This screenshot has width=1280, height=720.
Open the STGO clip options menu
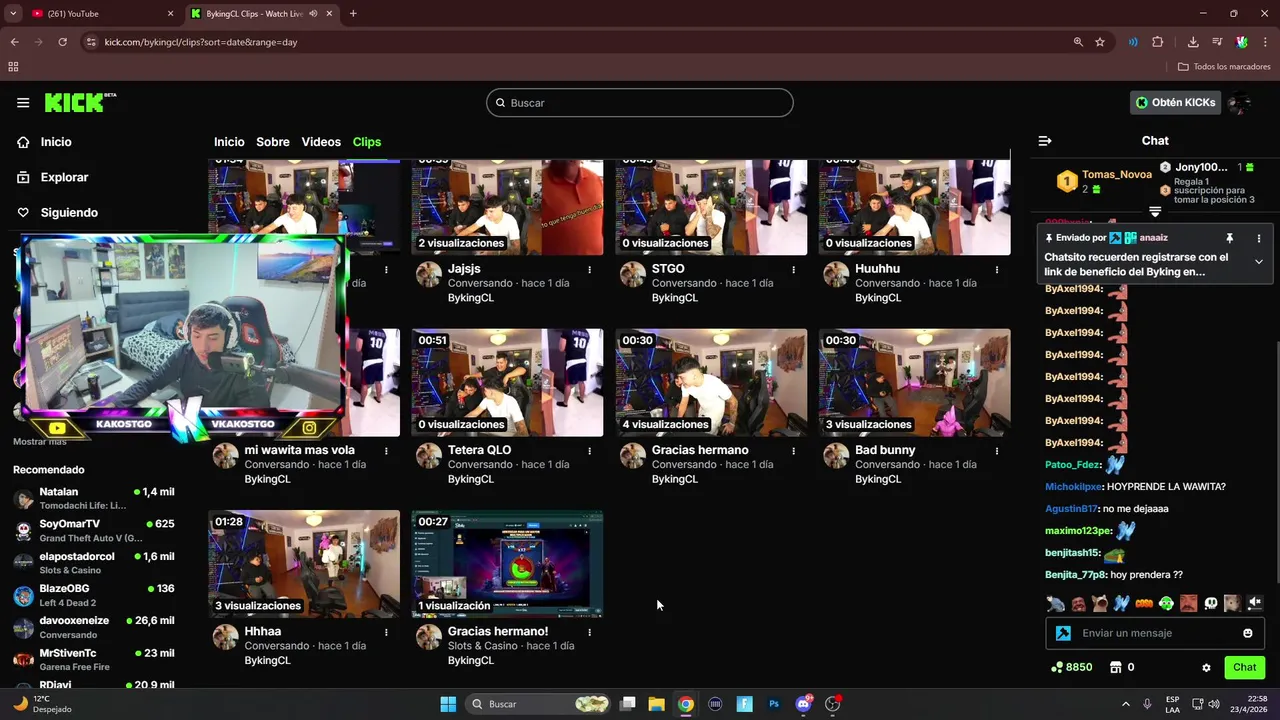point(794,269)
